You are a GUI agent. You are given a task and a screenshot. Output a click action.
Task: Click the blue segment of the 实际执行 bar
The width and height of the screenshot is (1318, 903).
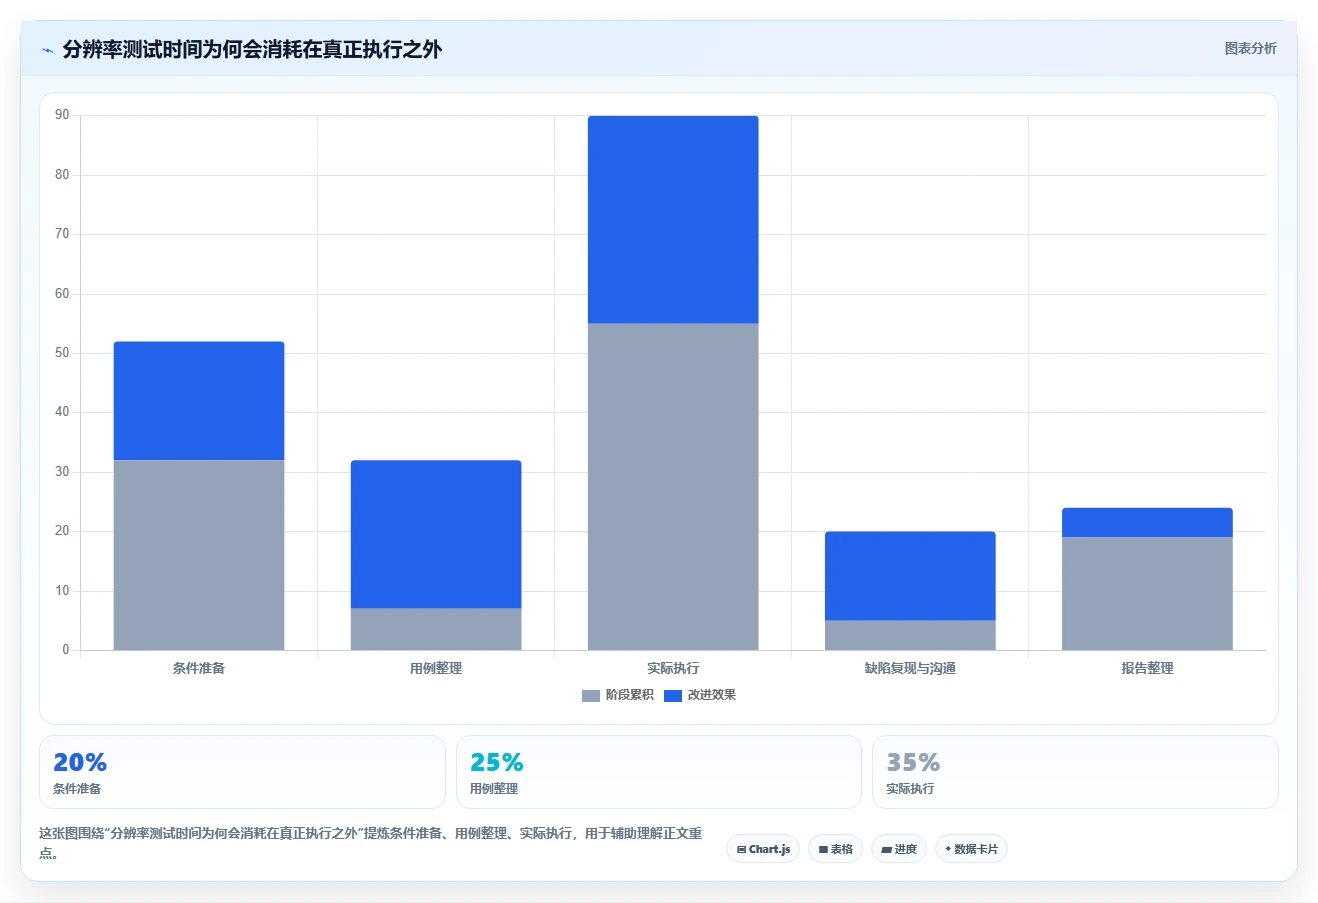[x=673, y=219]
